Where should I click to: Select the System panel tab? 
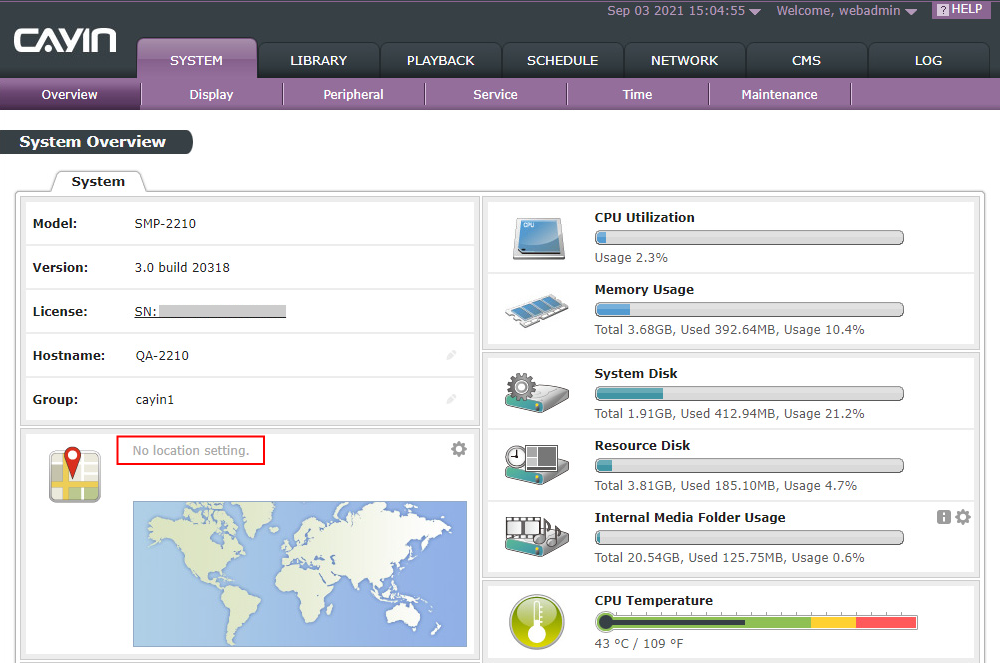98,182
